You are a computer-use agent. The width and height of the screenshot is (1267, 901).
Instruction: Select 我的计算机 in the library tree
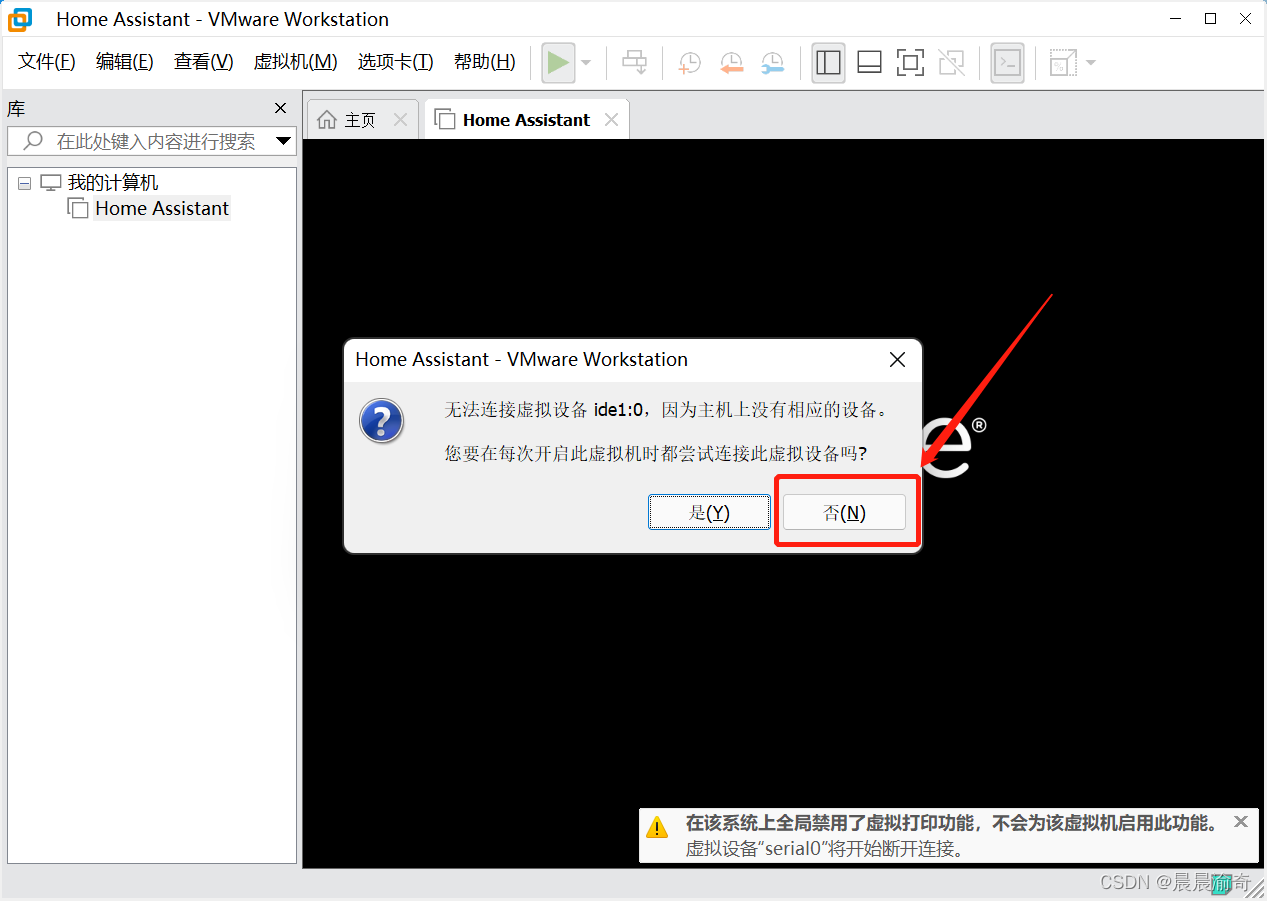(x=113, y=183)
